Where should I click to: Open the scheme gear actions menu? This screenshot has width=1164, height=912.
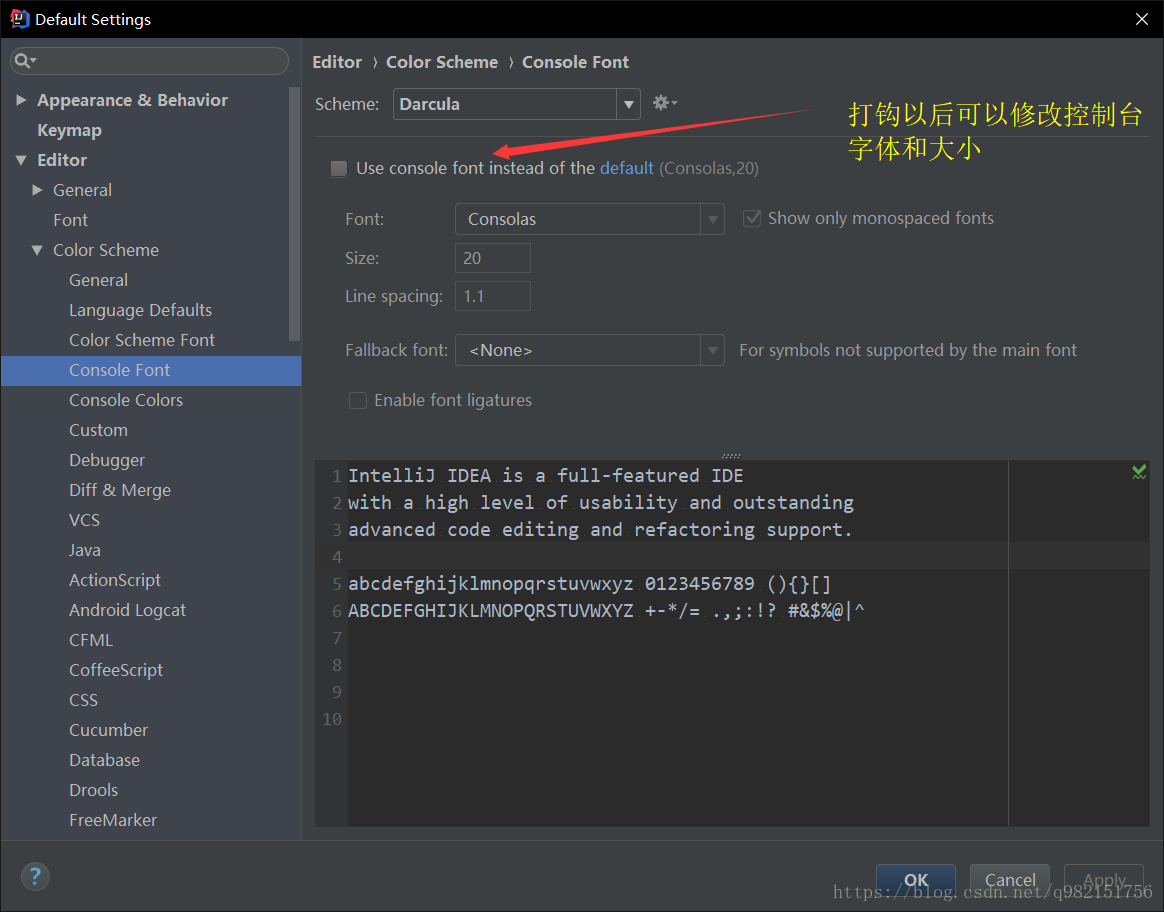click(664, 103)
